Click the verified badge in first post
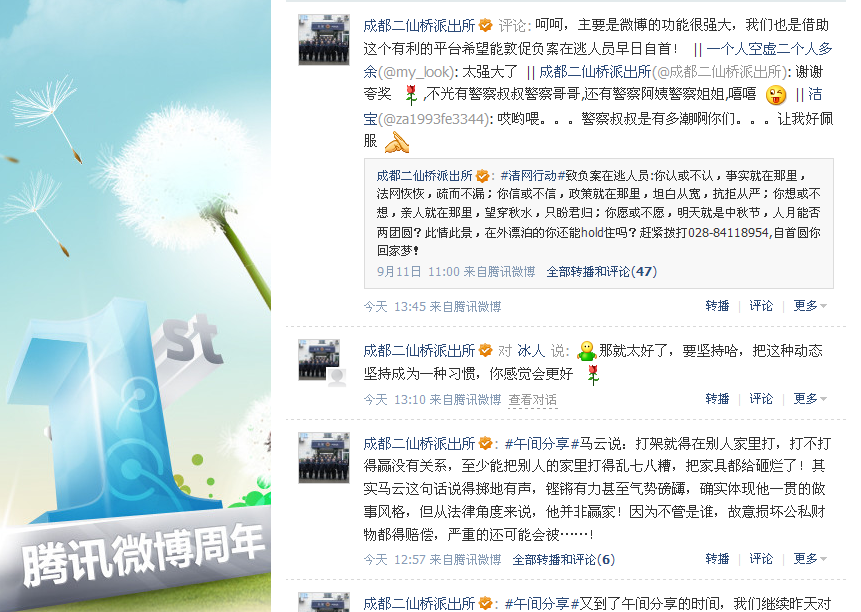The width and height of the screenshot is (861, 612). coord(485,25)
